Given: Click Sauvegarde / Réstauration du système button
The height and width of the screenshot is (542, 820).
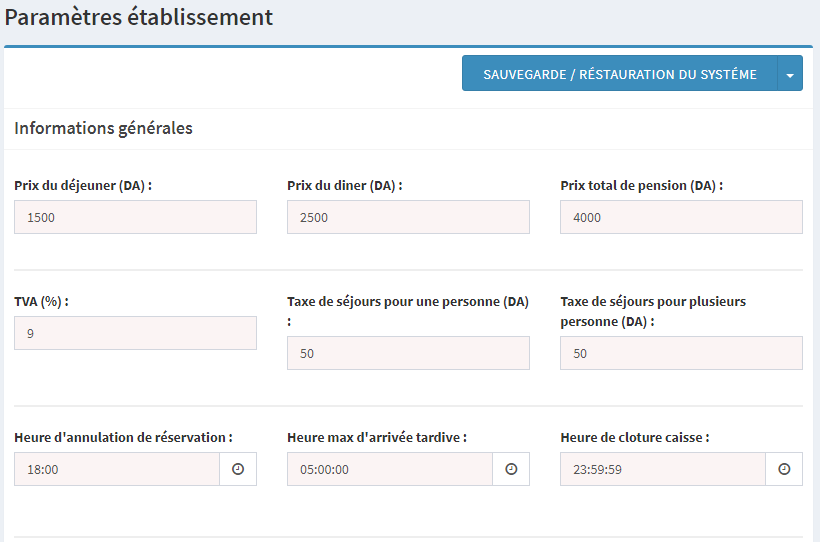Looking at the screenshot, I should pyautogui.click(x=619, y=74).
